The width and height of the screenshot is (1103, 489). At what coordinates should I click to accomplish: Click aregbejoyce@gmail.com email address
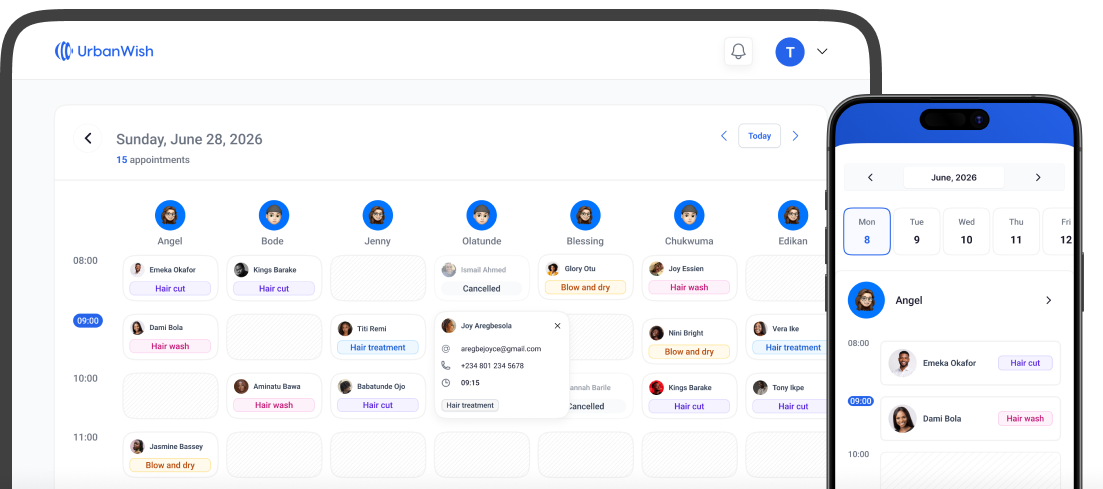click(501, 348)
